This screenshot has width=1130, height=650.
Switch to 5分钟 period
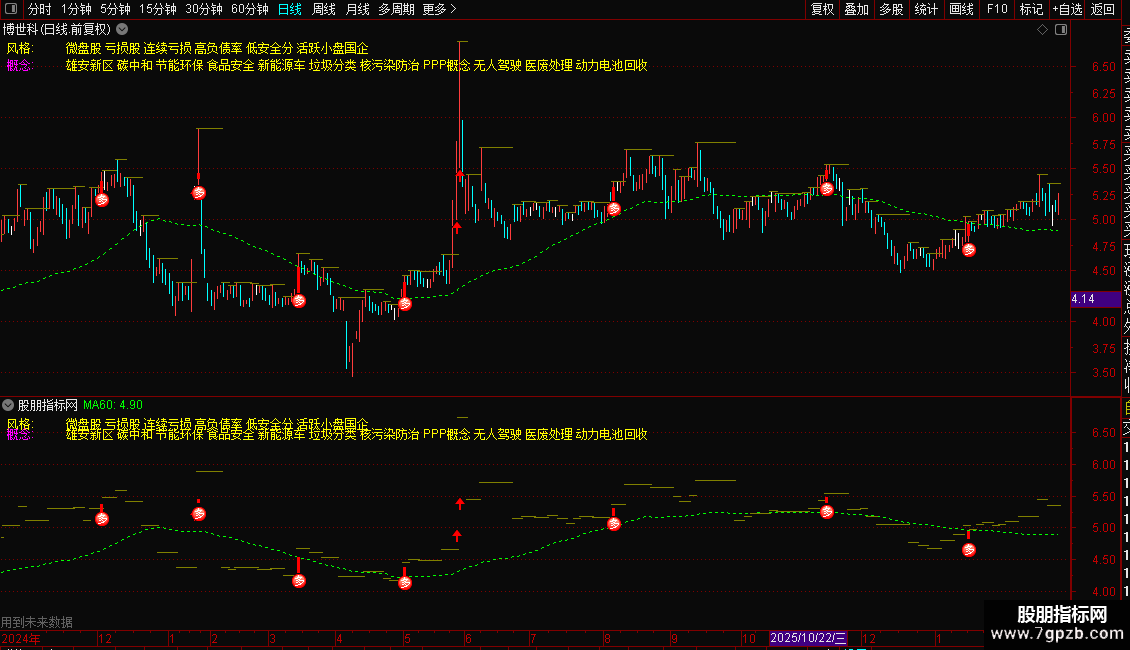[x=115, y=9]
